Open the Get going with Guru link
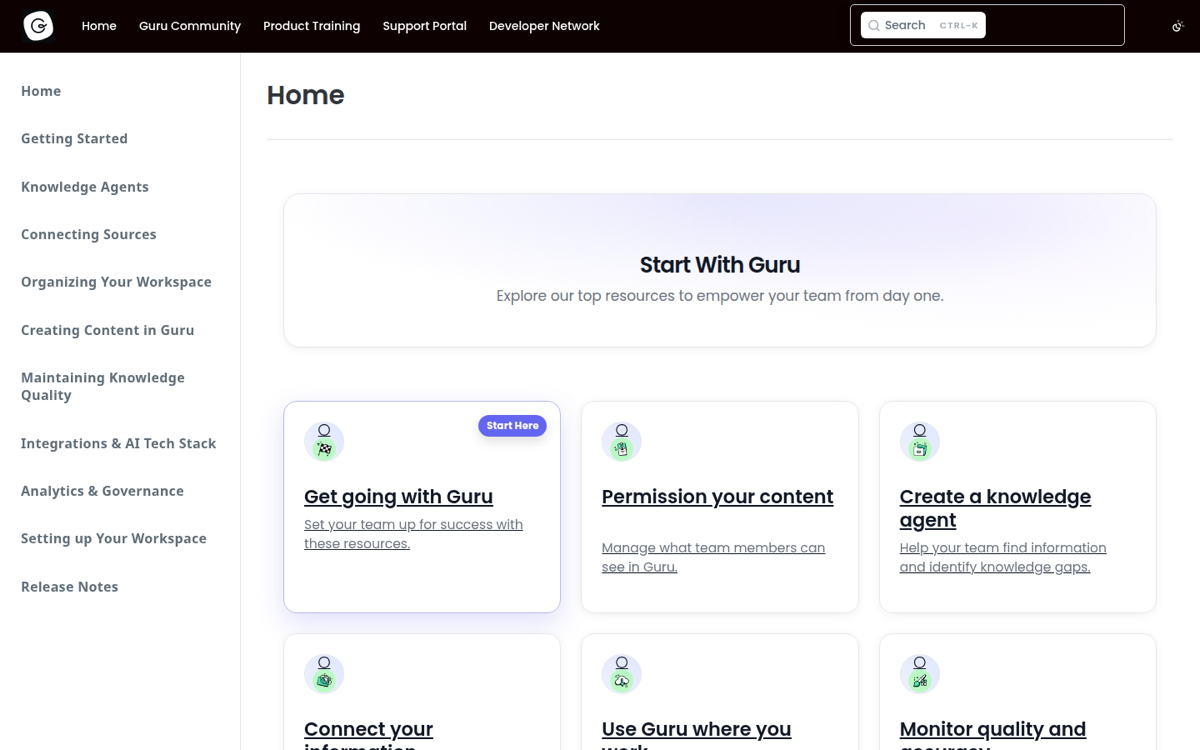Viewport: 1200px width, 750px height. (398, 497)
